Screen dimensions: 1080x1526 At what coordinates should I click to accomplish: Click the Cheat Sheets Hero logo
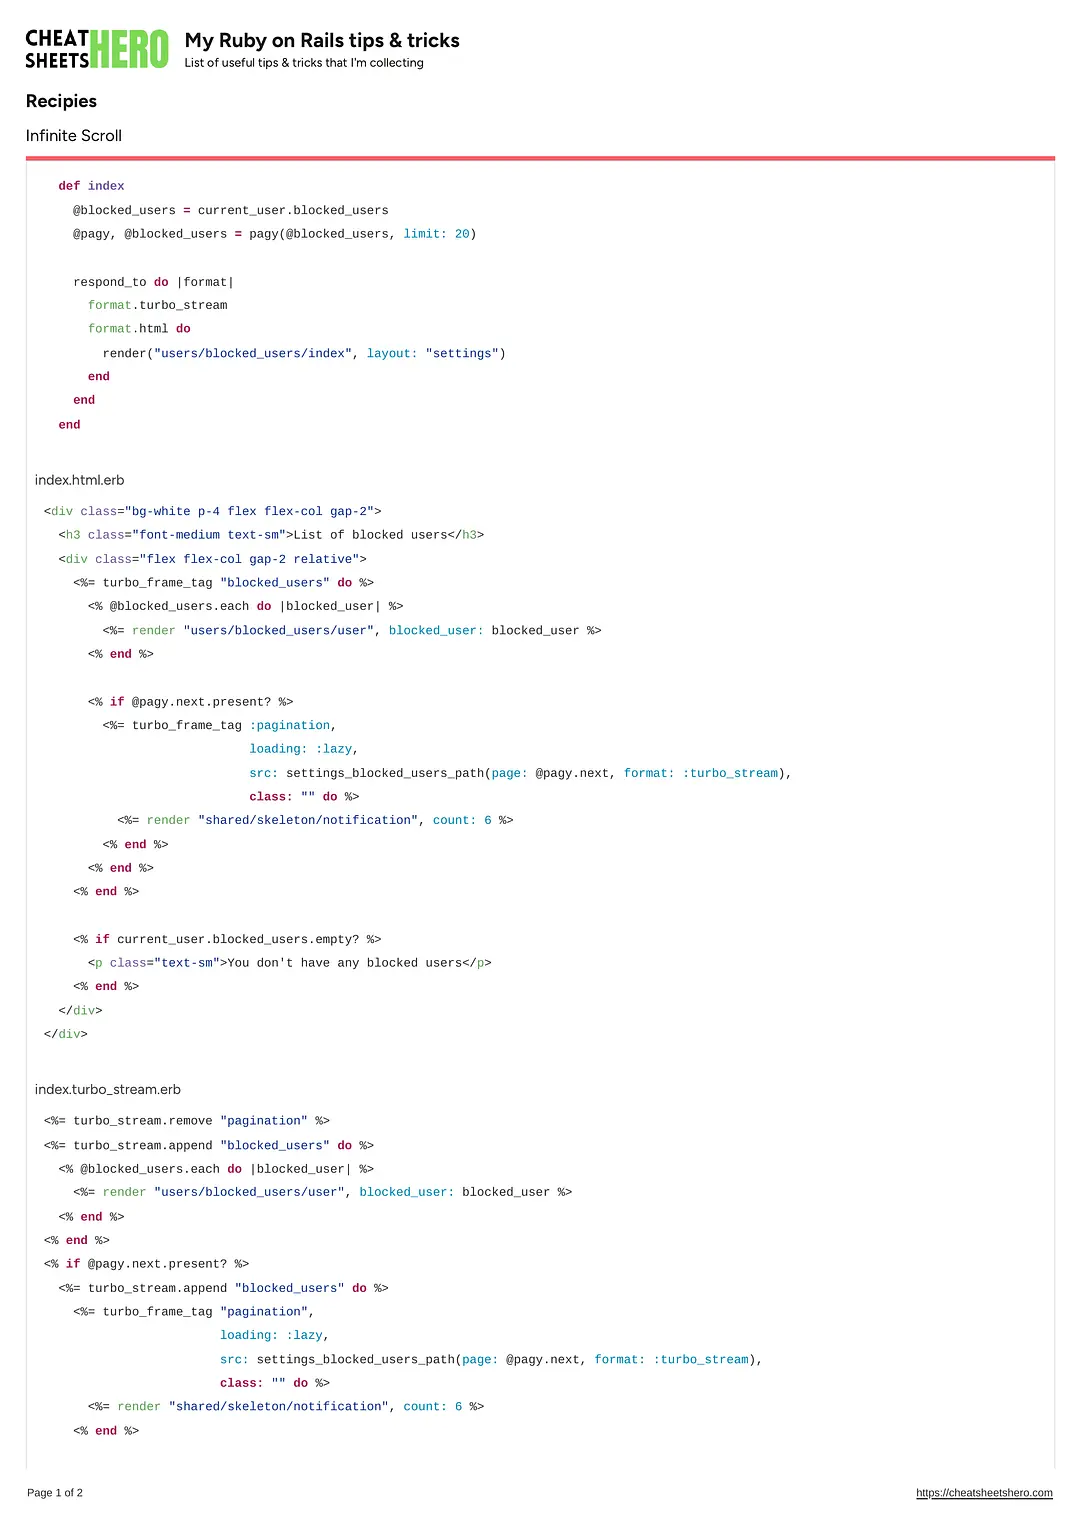click(97, 49)
